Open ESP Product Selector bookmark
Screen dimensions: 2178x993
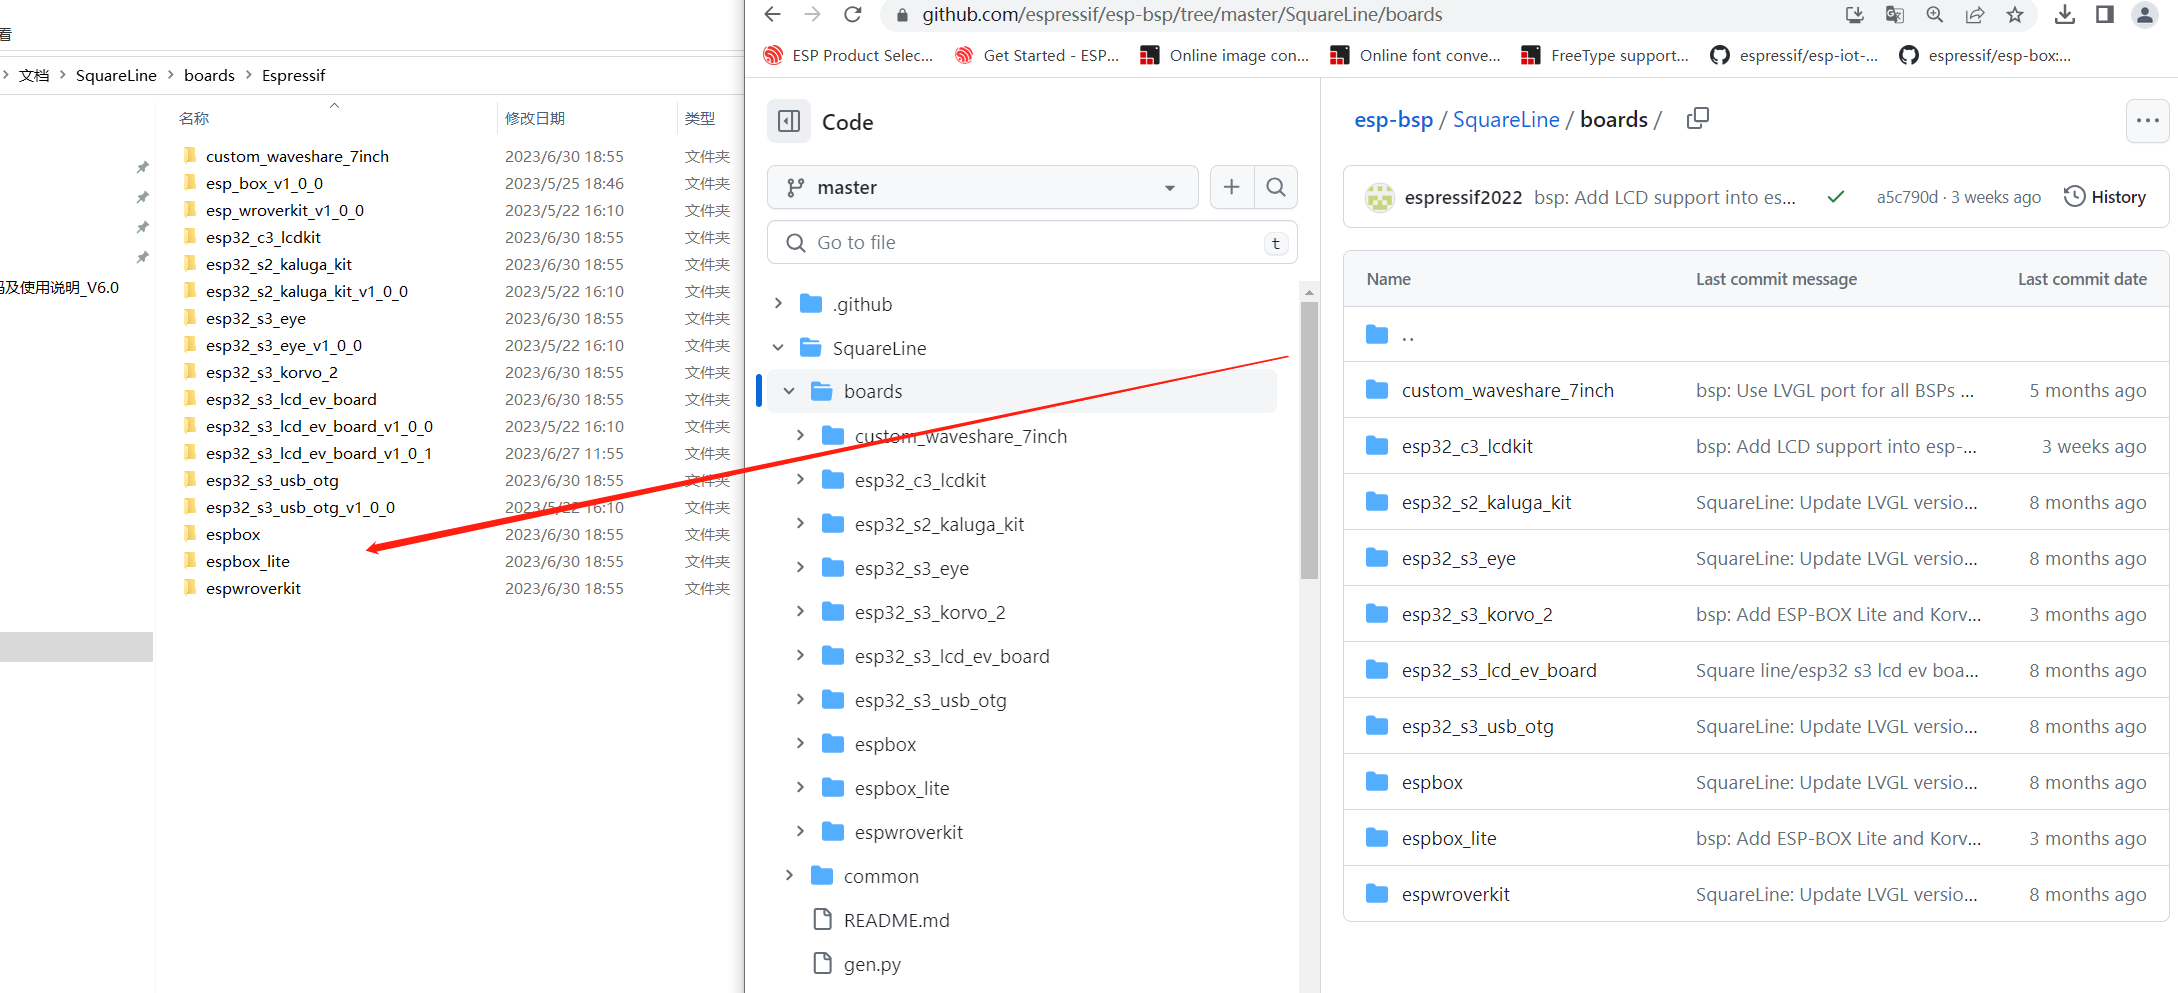(848, 55)
